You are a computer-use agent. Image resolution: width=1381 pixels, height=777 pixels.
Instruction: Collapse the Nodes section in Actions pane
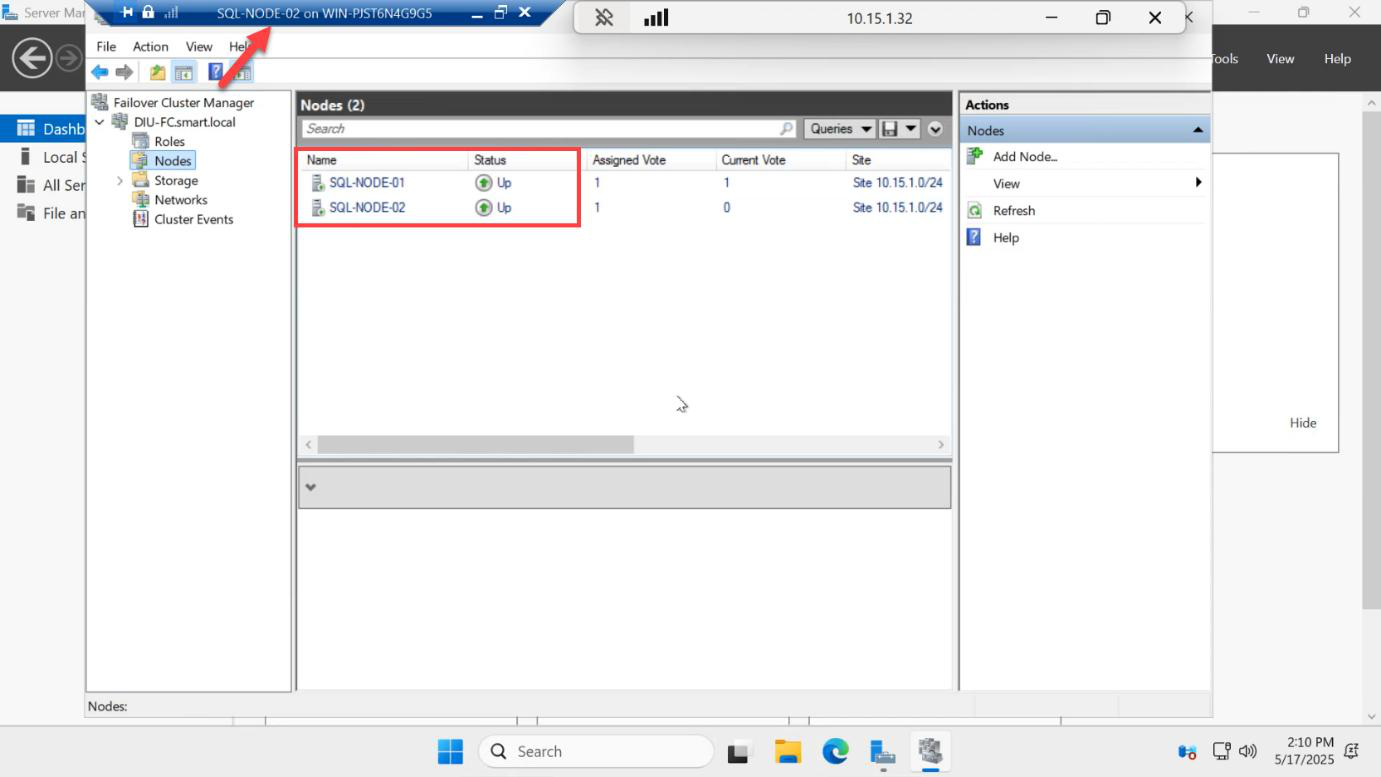coord(1198,131)
